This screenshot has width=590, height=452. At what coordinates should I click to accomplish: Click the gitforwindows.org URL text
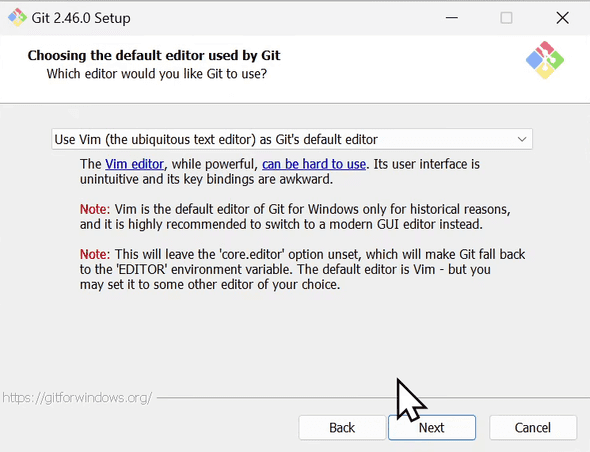pyautogui.click(x=77, y=397)
